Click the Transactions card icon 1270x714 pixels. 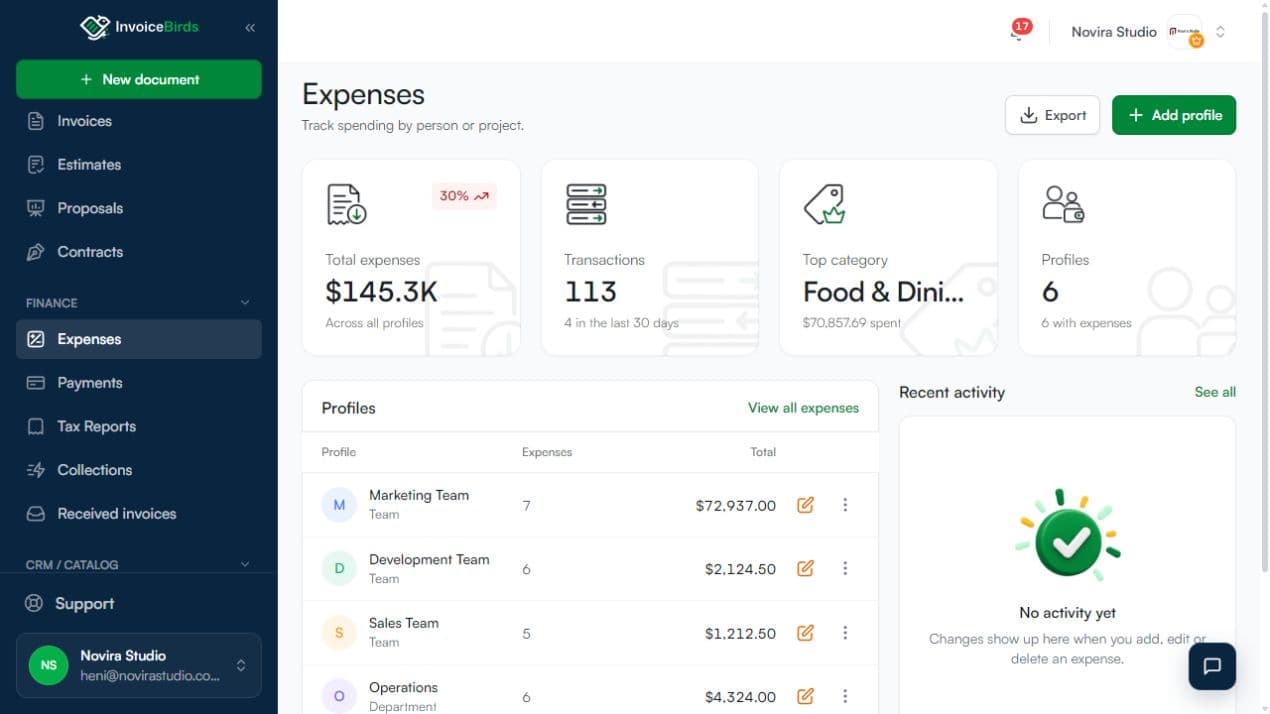tap(586, 204)
